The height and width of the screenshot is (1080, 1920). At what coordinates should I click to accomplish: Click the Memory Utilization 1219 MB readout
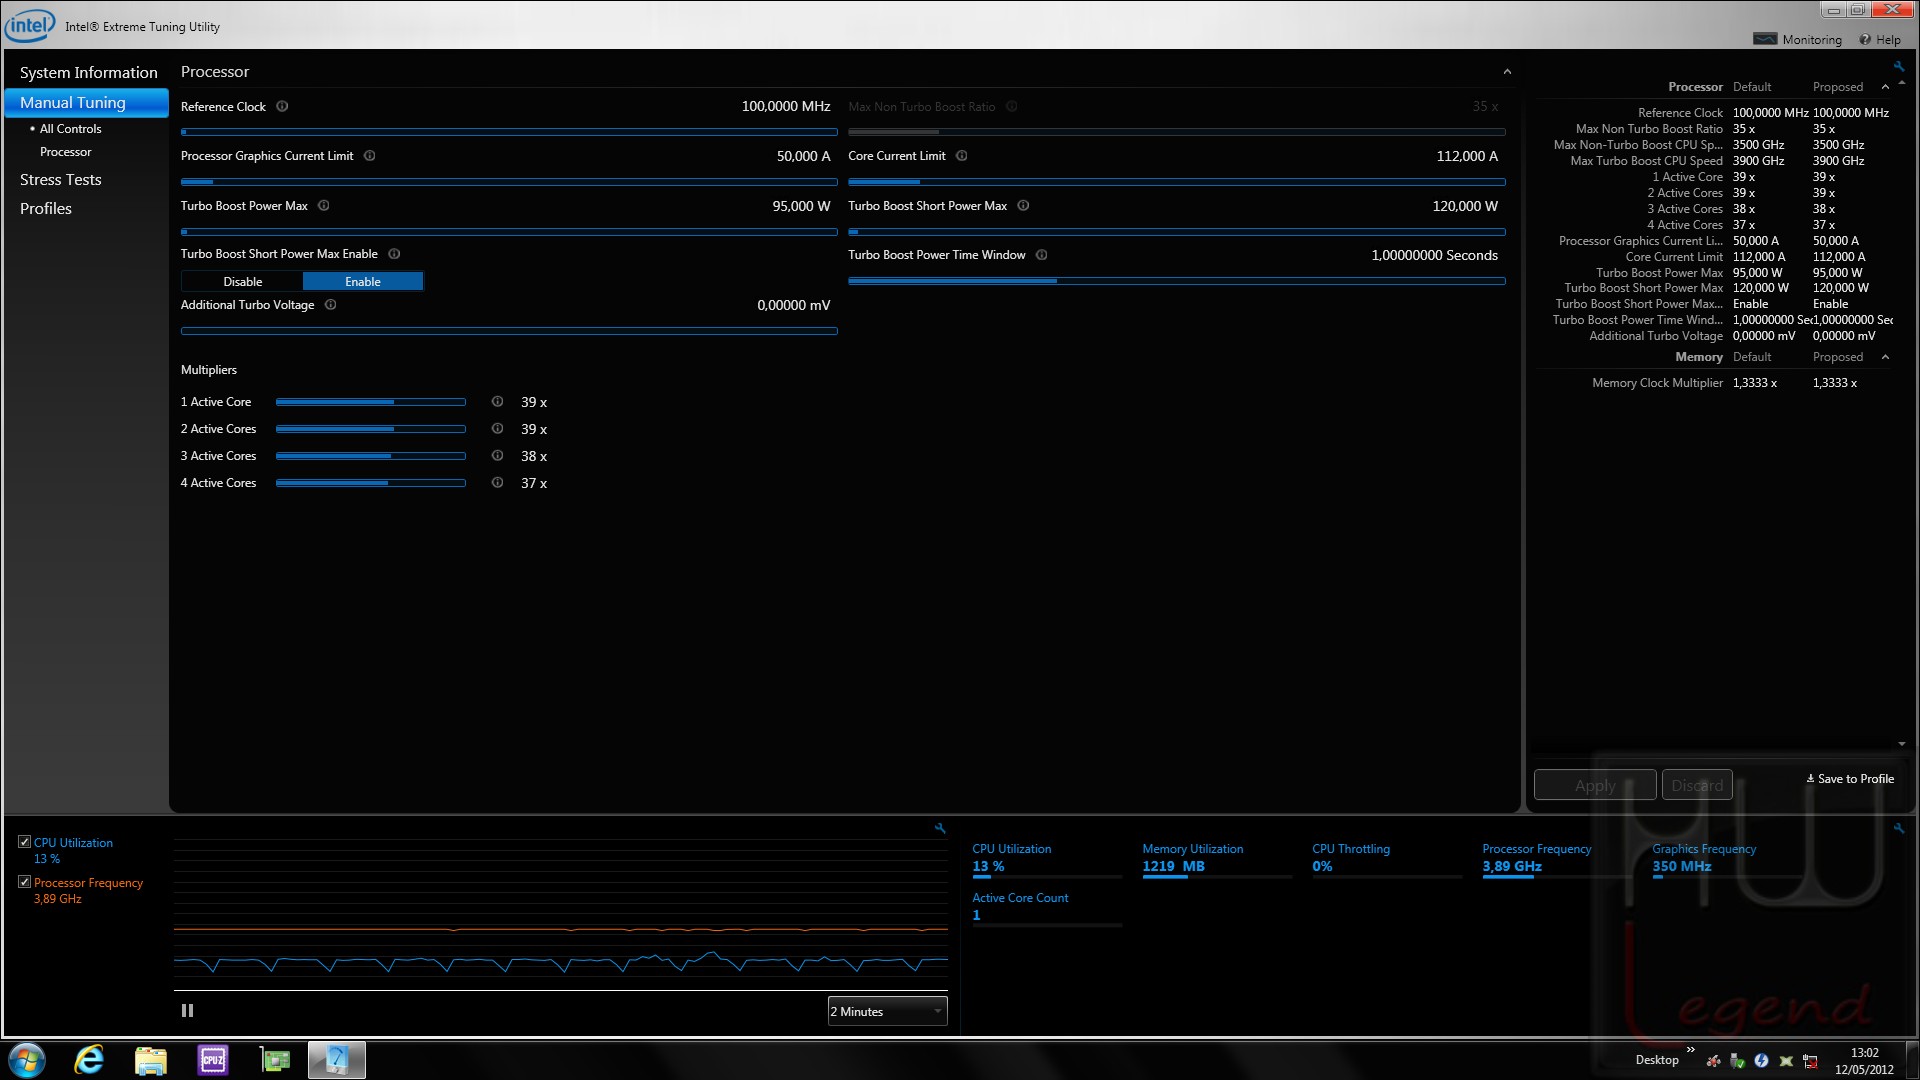(1174, 866)
